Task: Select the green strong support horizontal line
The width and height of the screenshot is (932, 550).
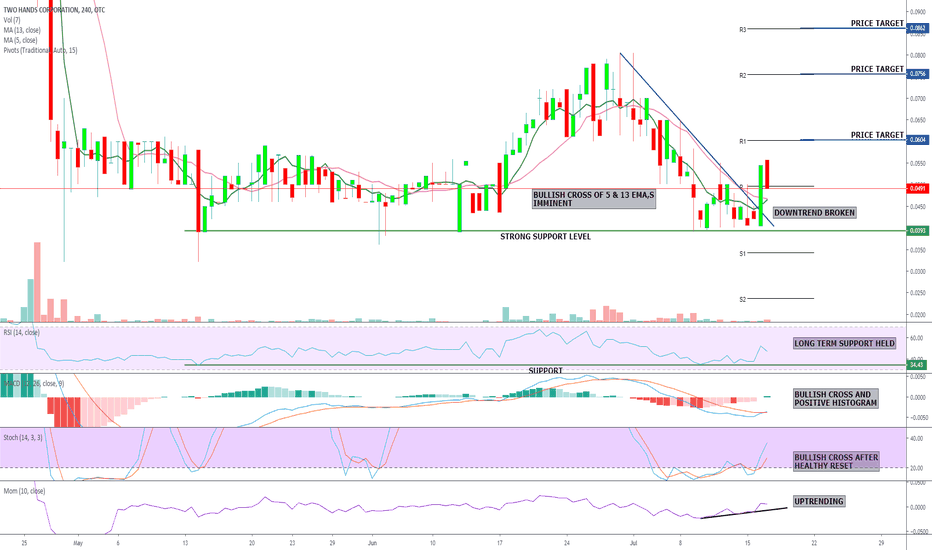Action: point(545,231)
